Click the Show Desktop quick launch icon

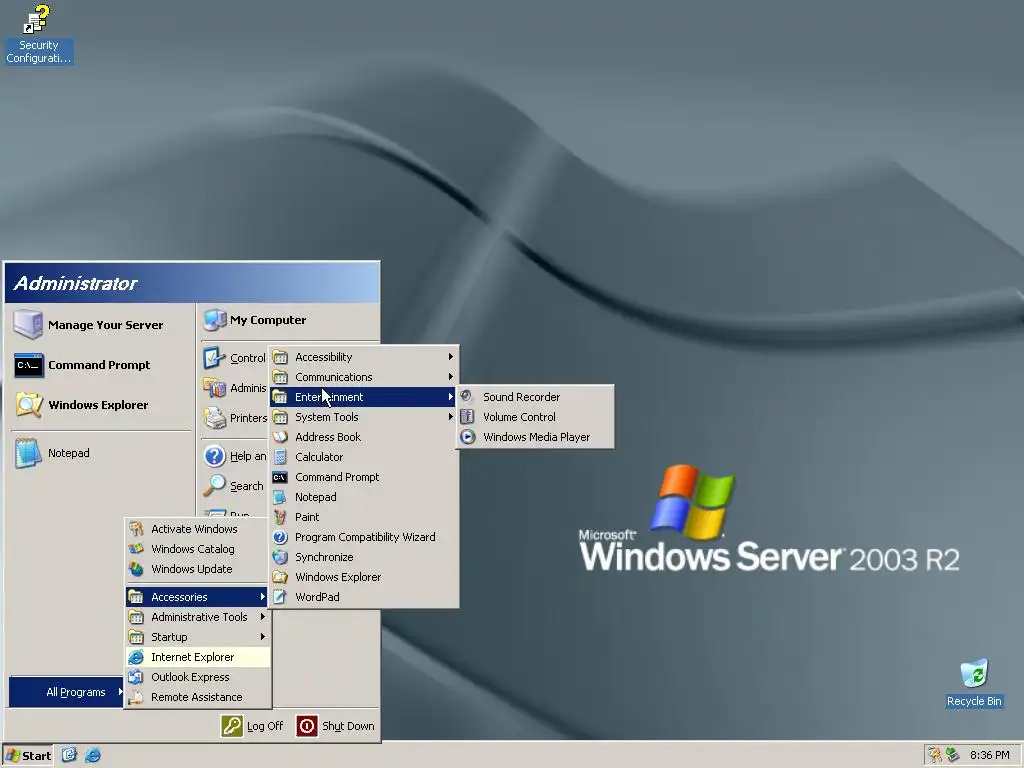[x=69, y=755]
